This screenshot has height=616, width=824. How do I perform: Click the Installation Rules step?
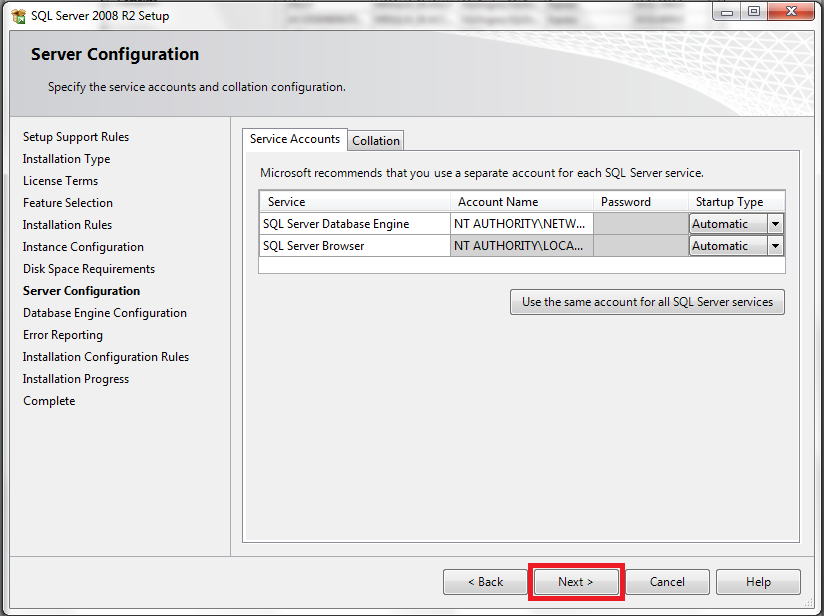pyautogui.click(x=67, y=225)
